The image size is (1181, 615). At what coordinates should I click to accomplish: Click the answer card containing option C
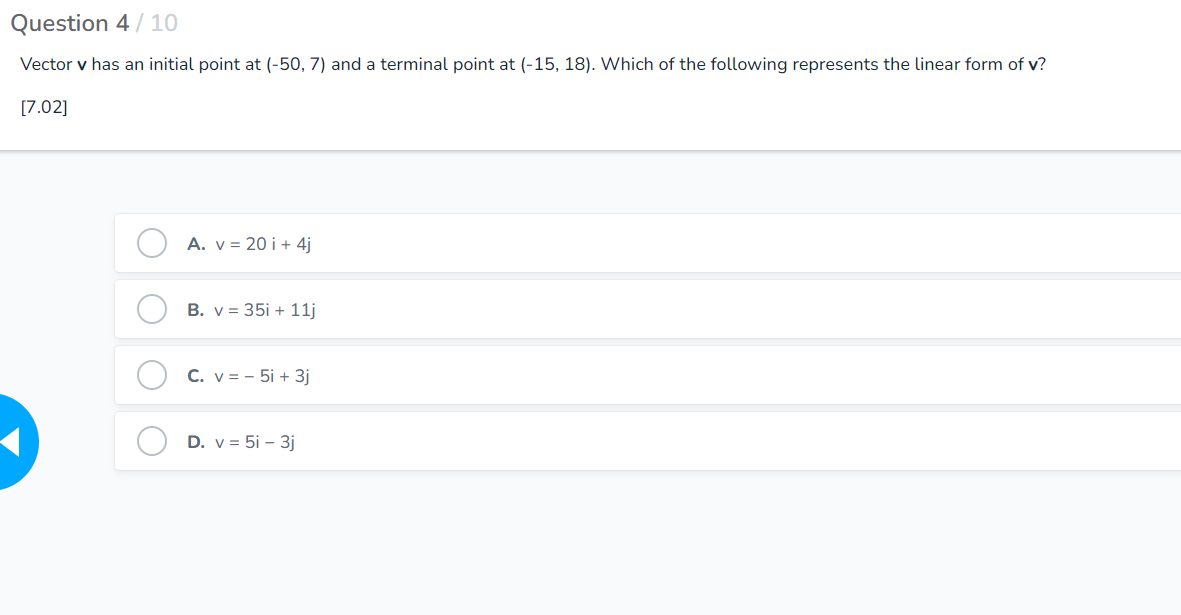pos(600,375)
